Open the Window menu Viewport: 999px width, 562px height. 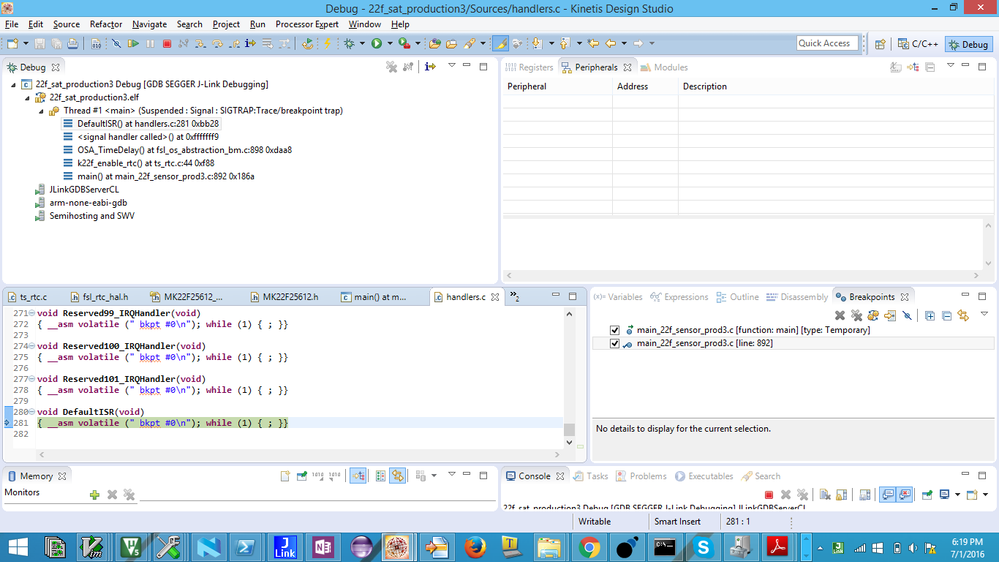point(364,24)
